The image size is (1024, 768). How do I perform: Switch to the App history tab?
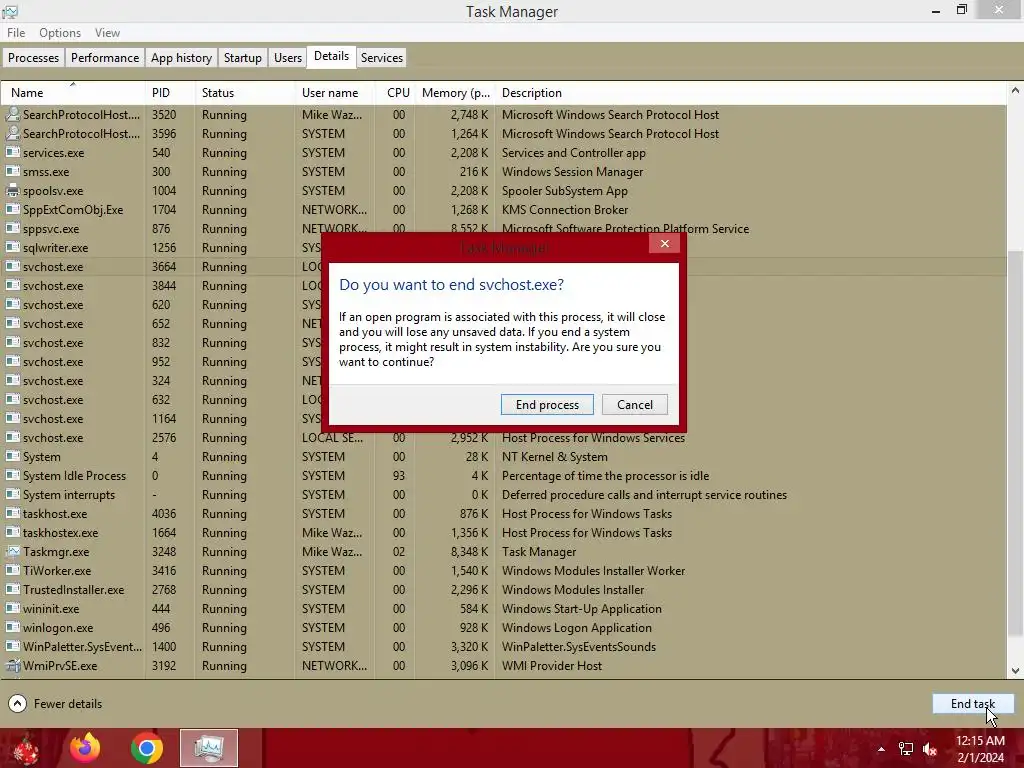pyautogui.click(x=181, y=57)
